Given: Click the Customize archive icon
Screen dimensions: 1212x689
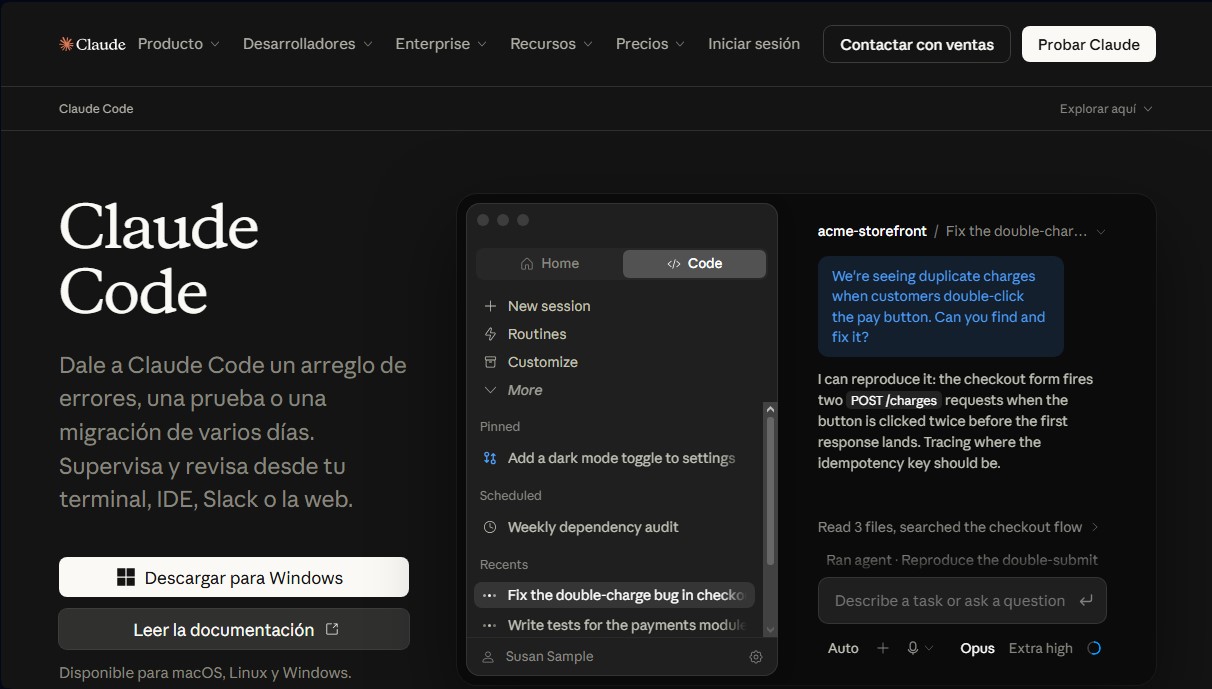Looking at the screenshot, I should pos(490,362).
